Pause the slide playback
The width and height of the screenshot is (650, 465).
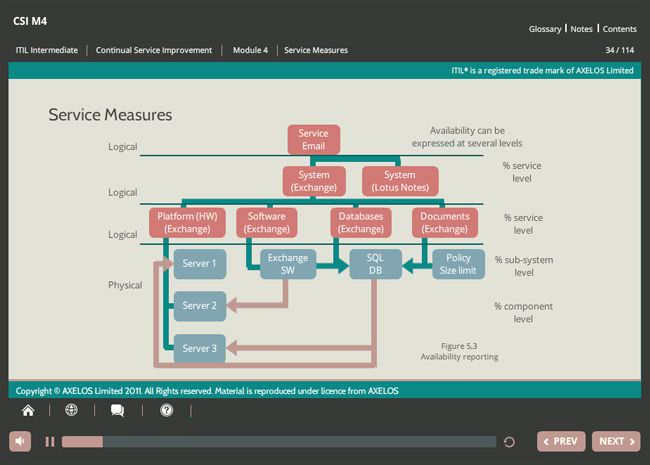(50, 442)
